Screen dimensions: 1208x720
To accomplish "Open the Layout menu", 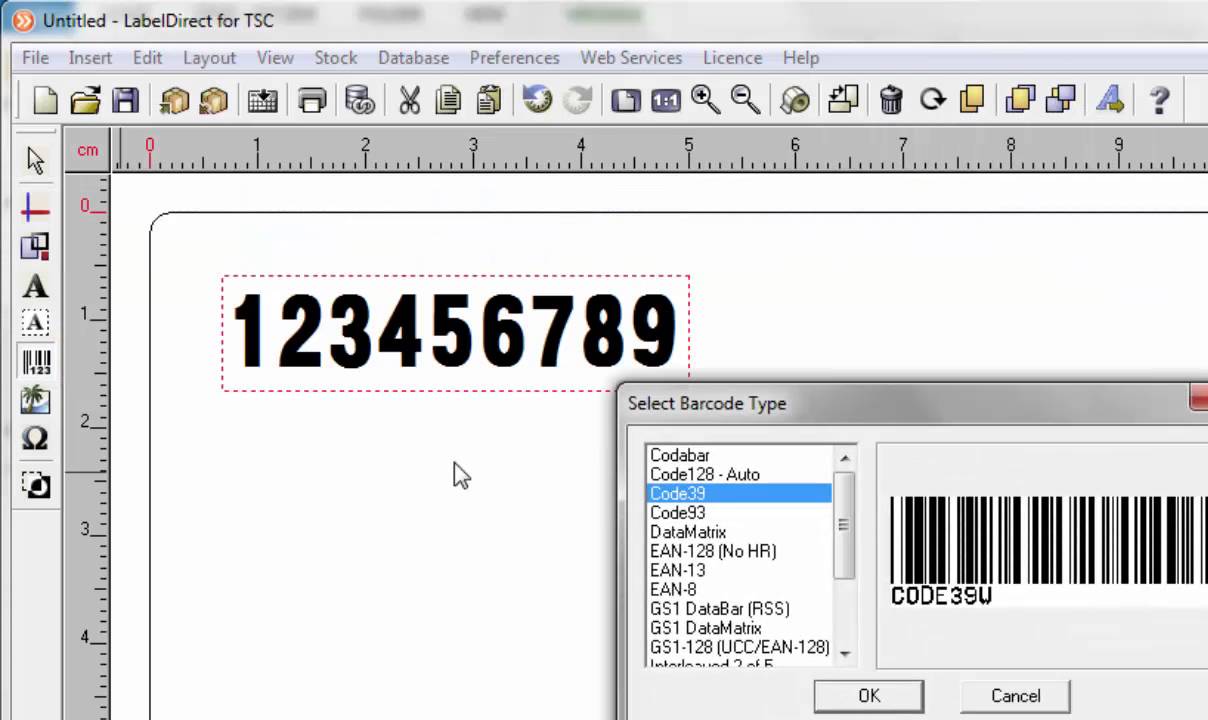I will pos(209,58).
